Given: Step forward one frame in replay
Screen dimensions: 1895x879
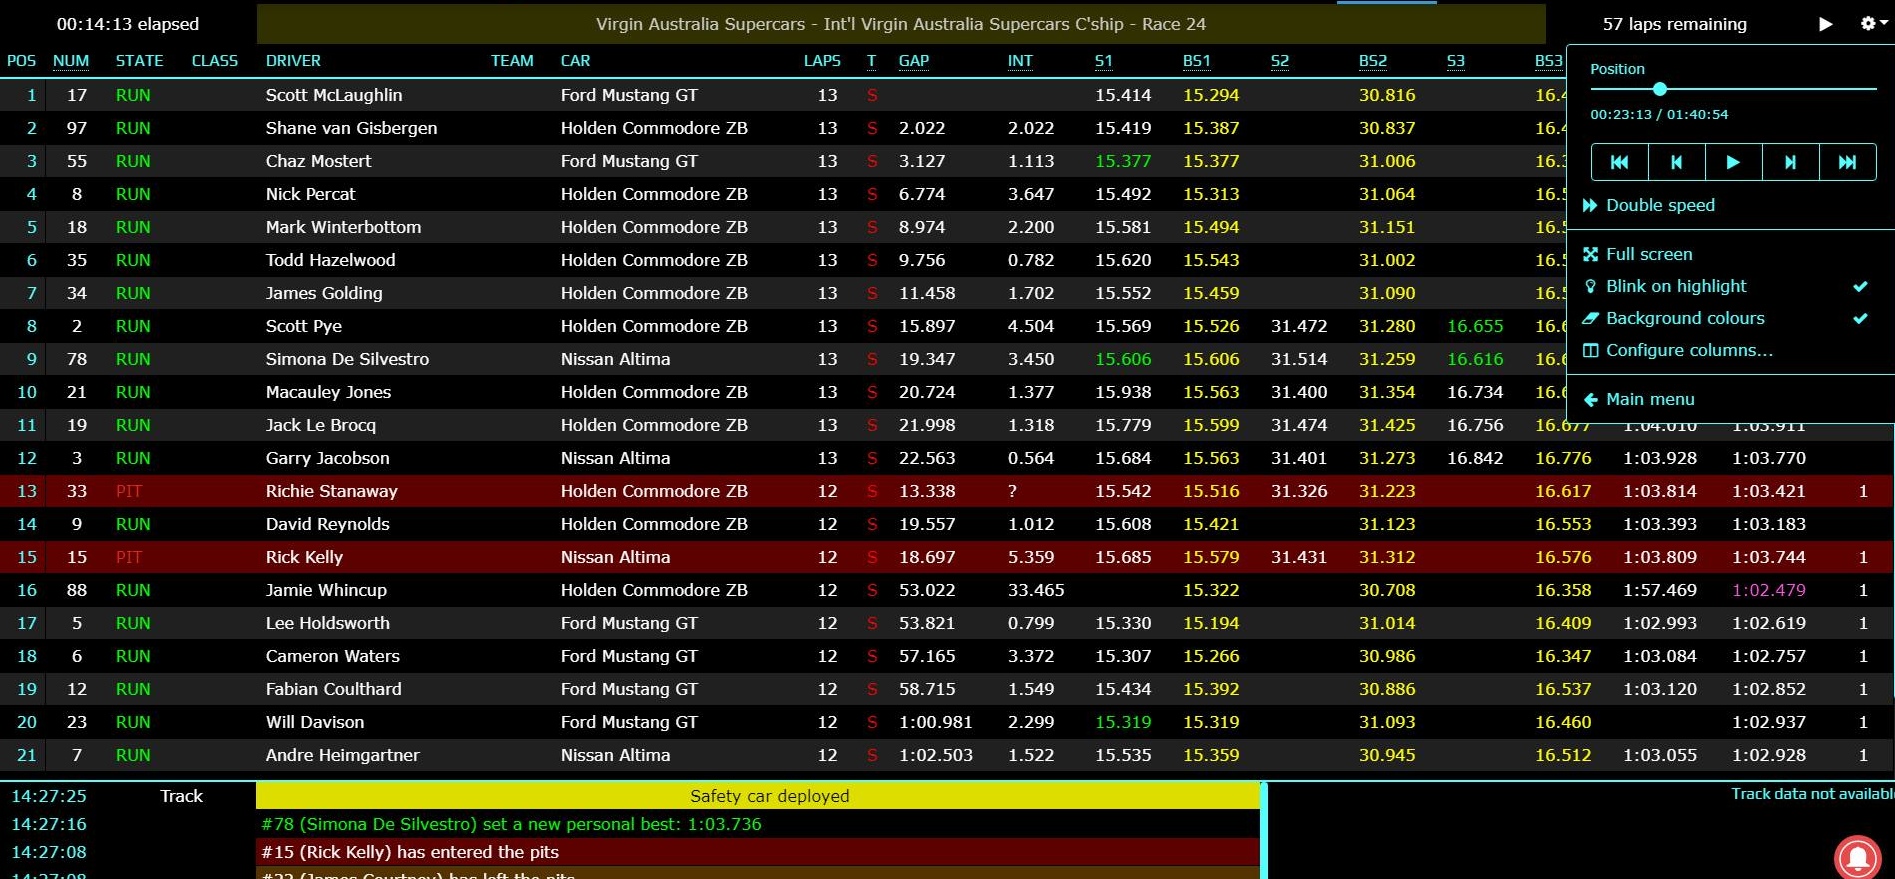Looking at the screenshot, I should point(1790,162).
